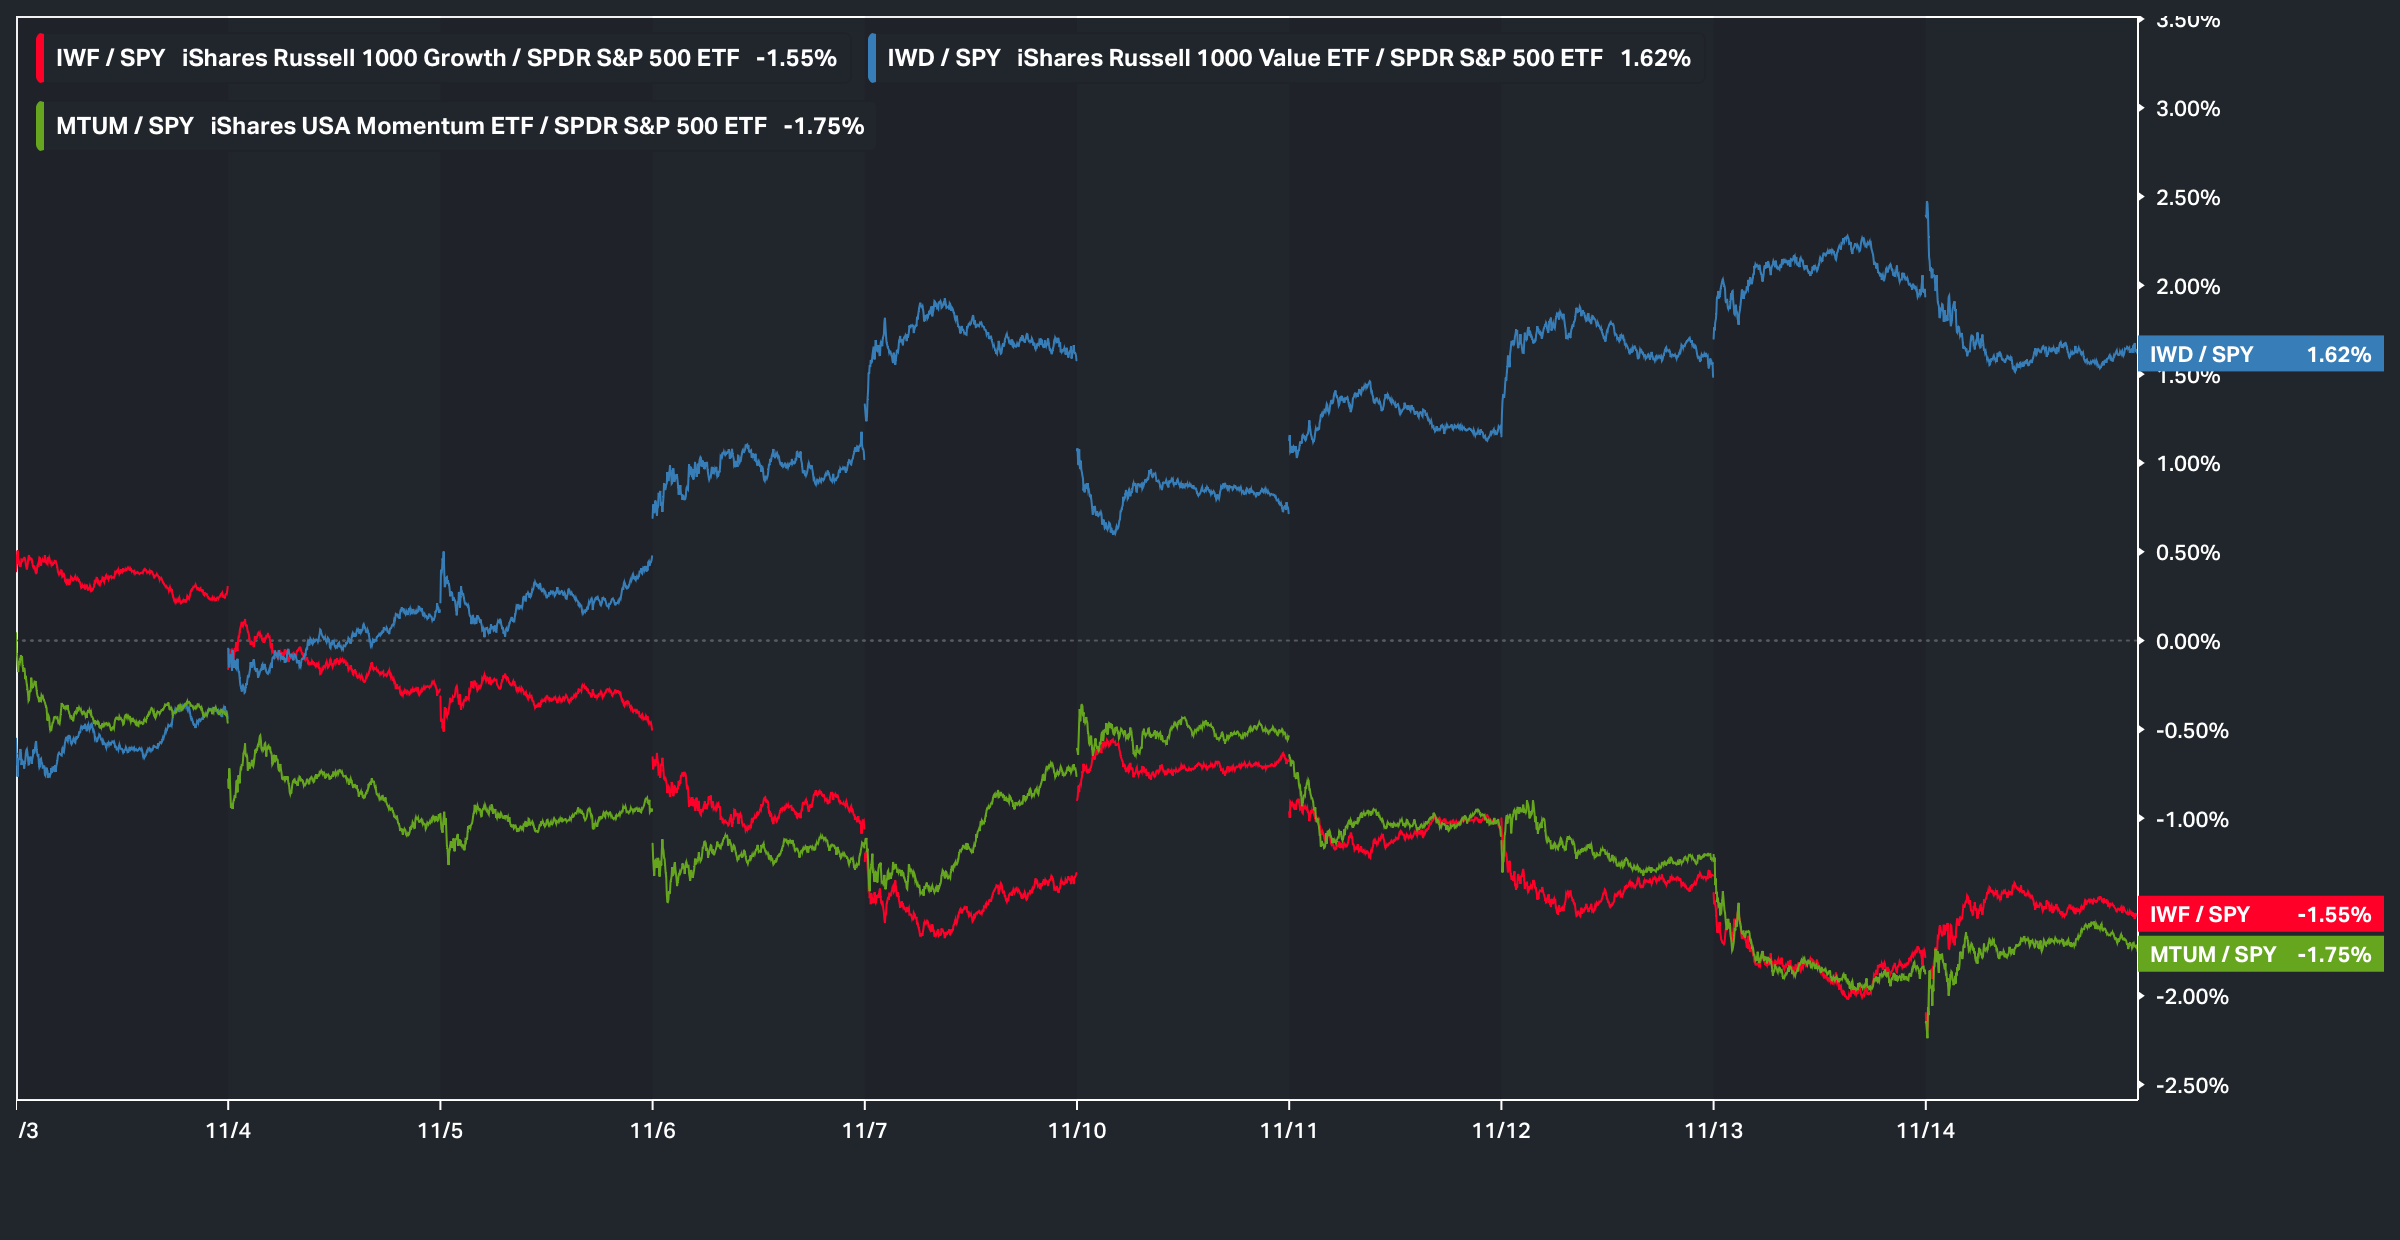The image size is (2400, 1240).
Task: Click the -1.75% value in MTUM legend
Action: point(823,126)
